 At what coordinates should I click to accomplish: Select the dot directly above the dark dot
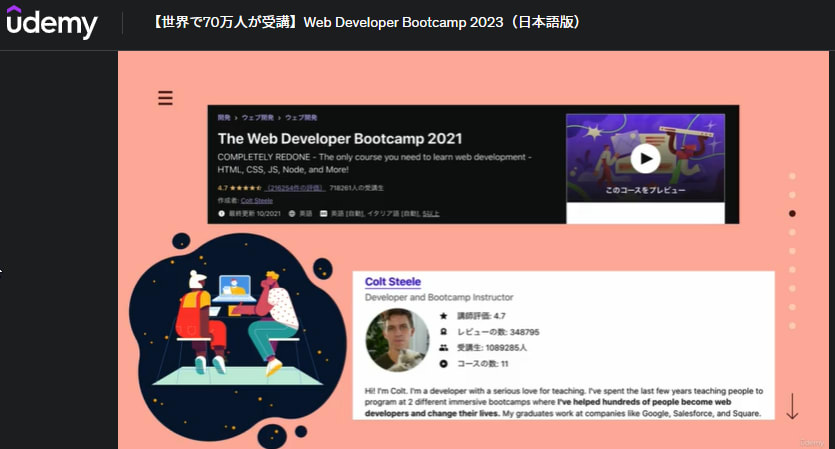[792, 195]
